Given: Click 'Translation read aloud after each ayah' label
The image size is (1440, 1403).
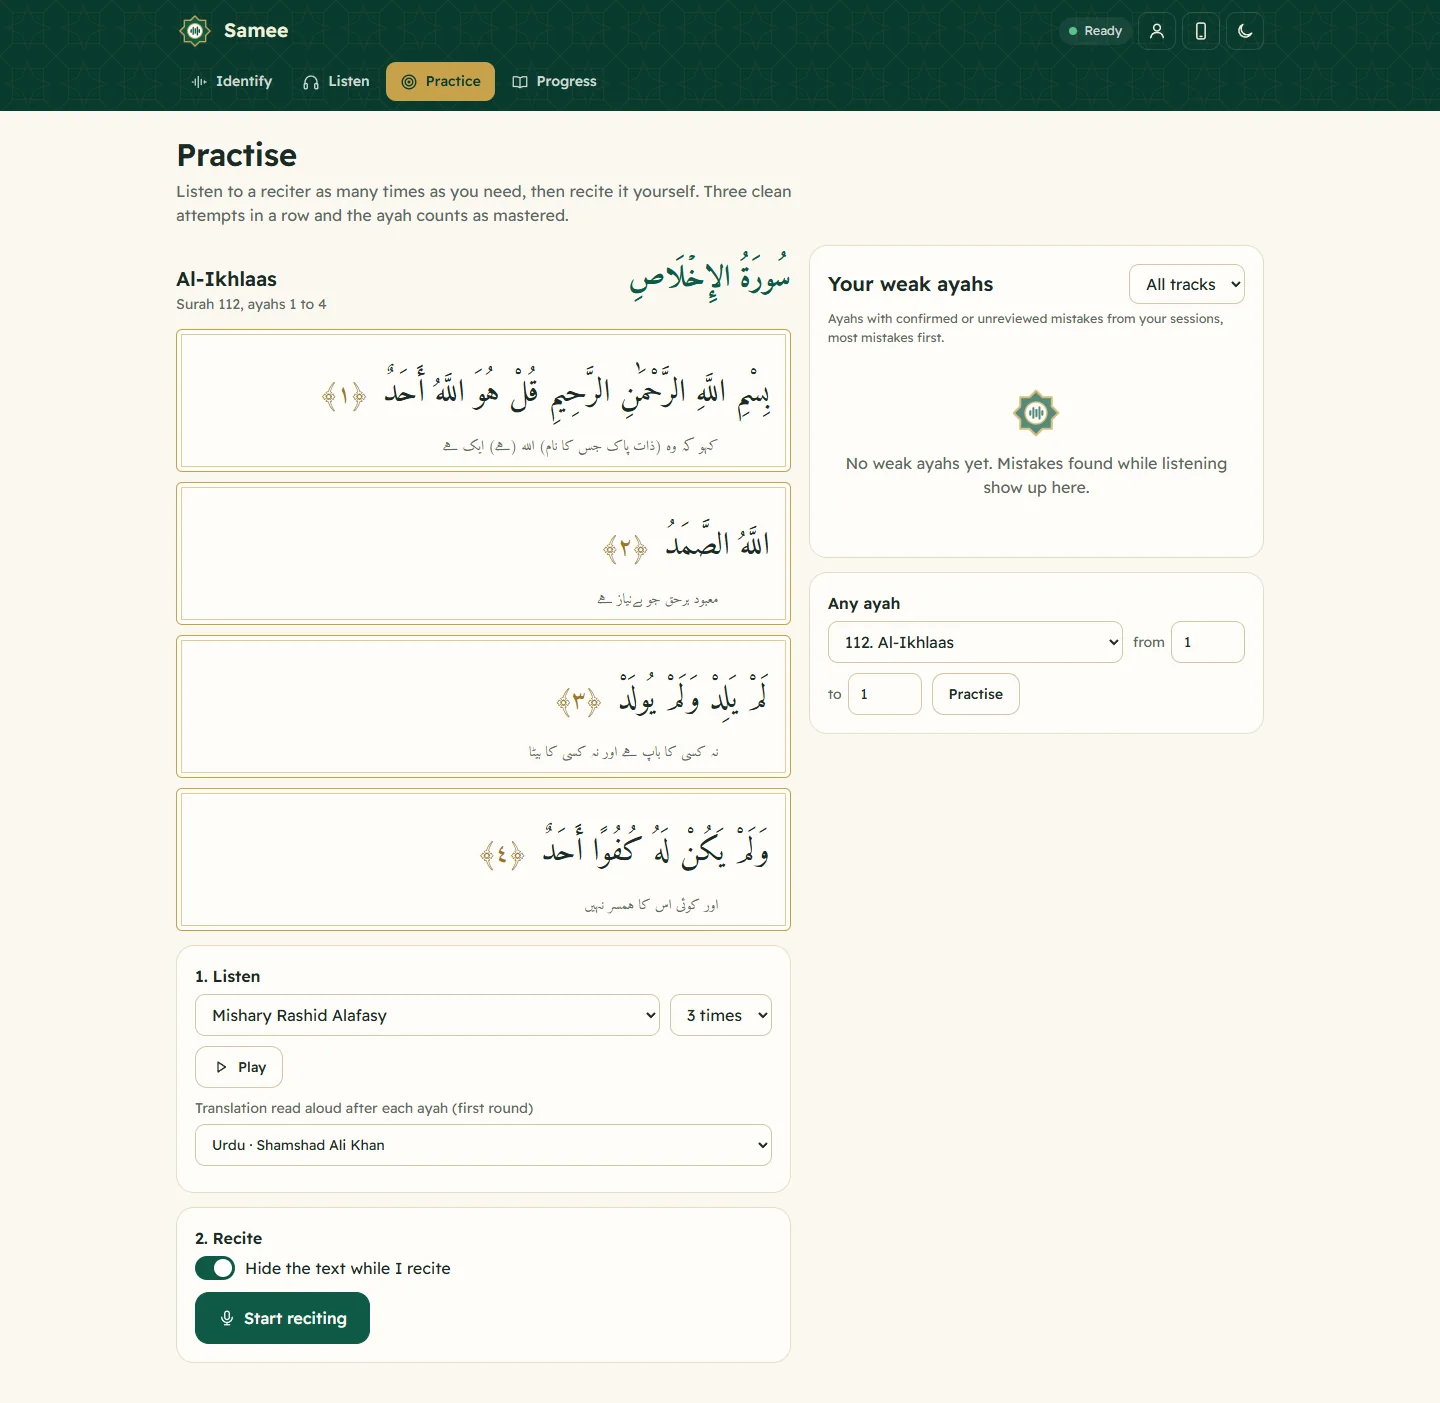Looking at the screenshot, I should click(364, 1108).
